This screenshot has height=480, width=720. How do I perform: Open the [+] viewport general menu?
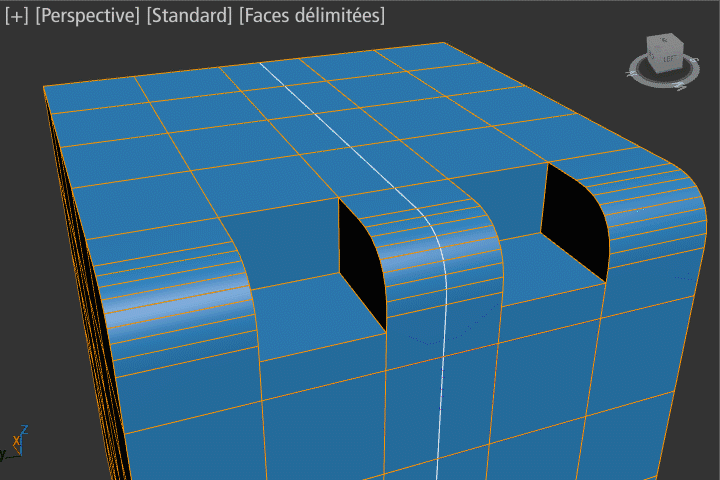pyautogui.click(x=17, y=16)
